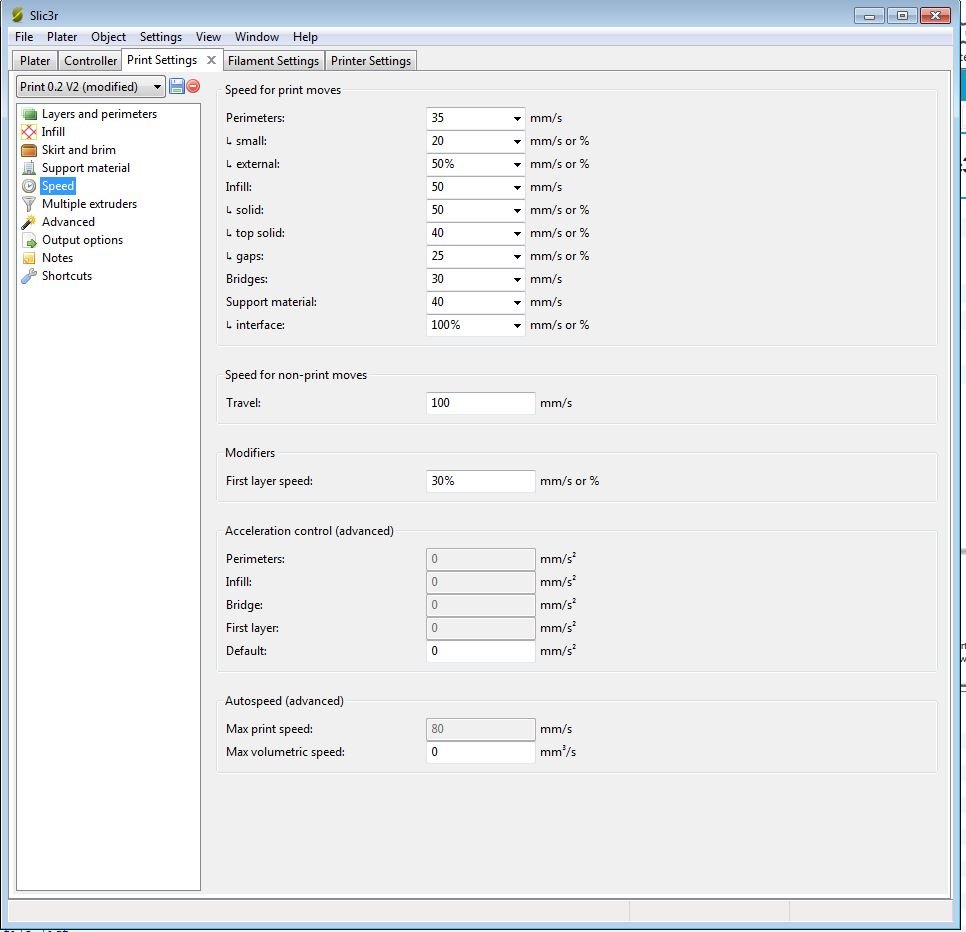Open the small perimeters speed dropdown

[x=517, y=141]
